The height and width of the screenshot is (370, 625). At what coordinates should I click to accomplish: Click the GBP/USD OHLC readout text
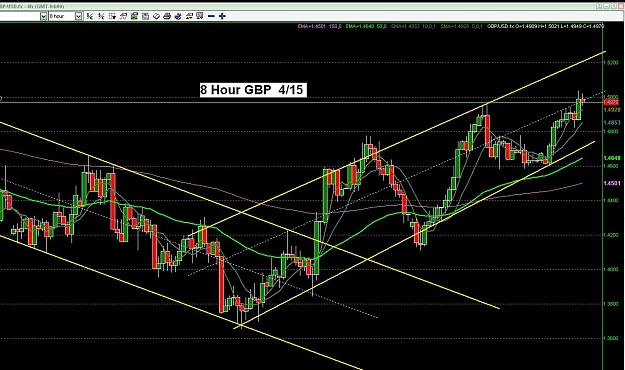point(546,26)
